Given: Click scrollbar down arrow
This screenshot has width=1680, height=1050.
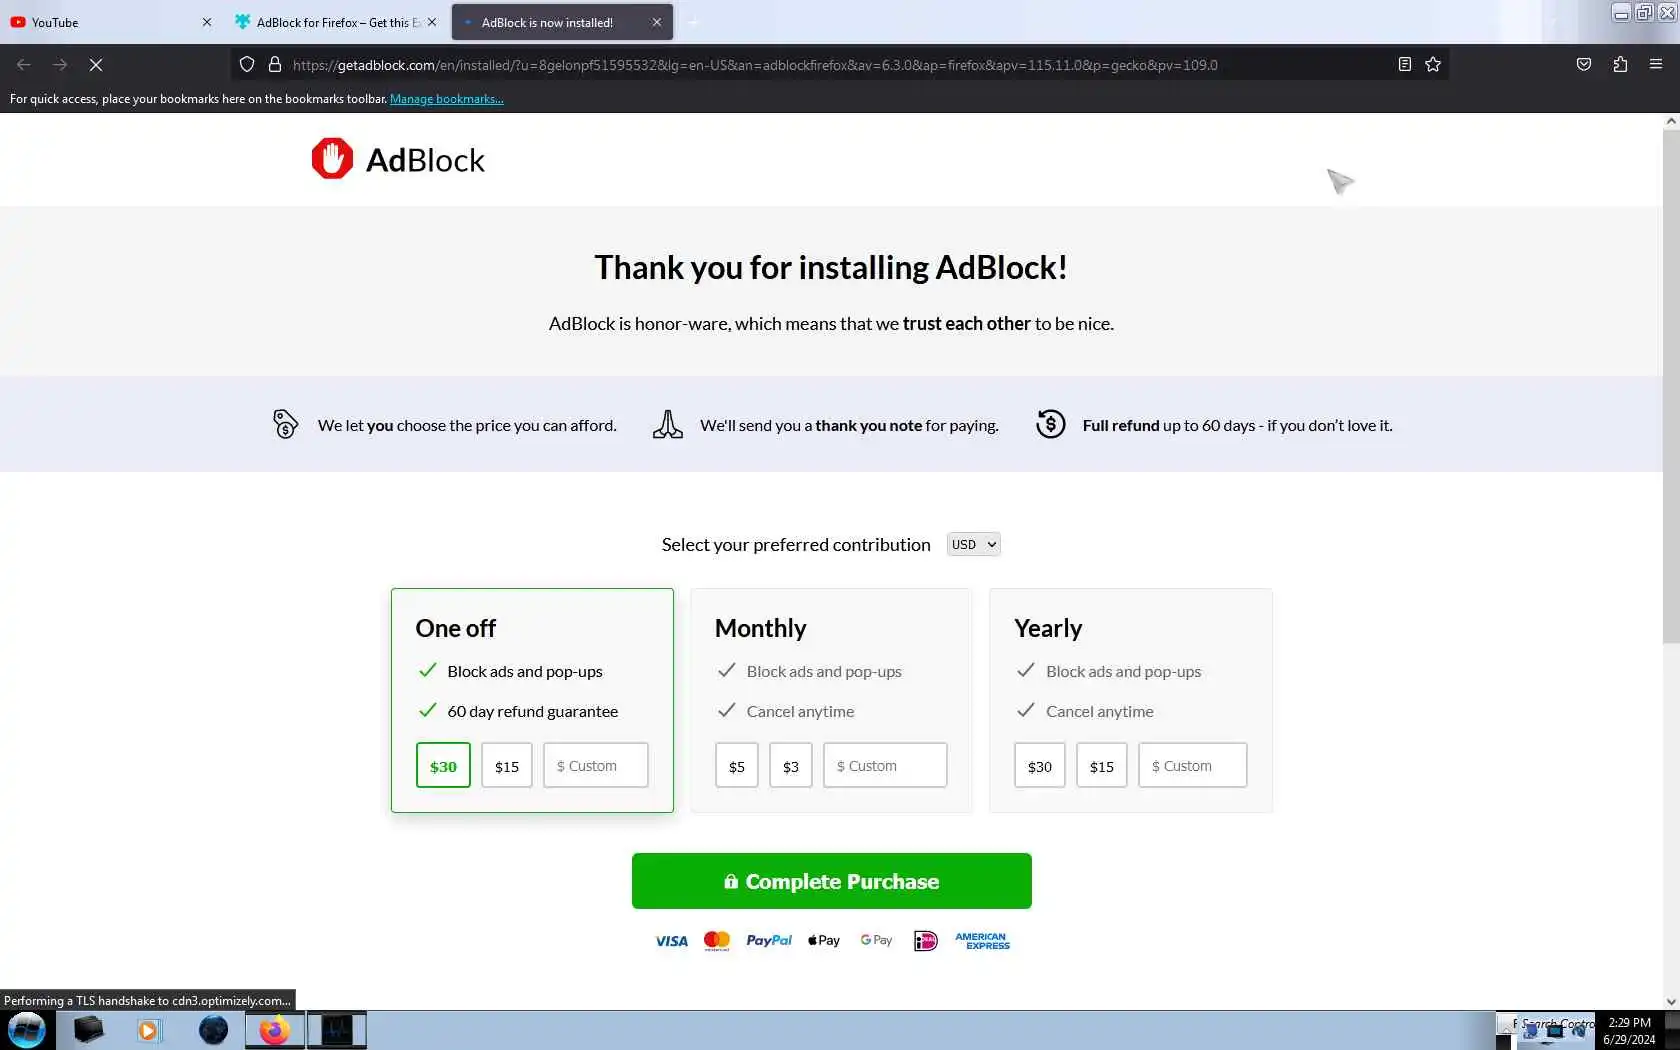Looking at the screenshot, I should (1671, 1002).
